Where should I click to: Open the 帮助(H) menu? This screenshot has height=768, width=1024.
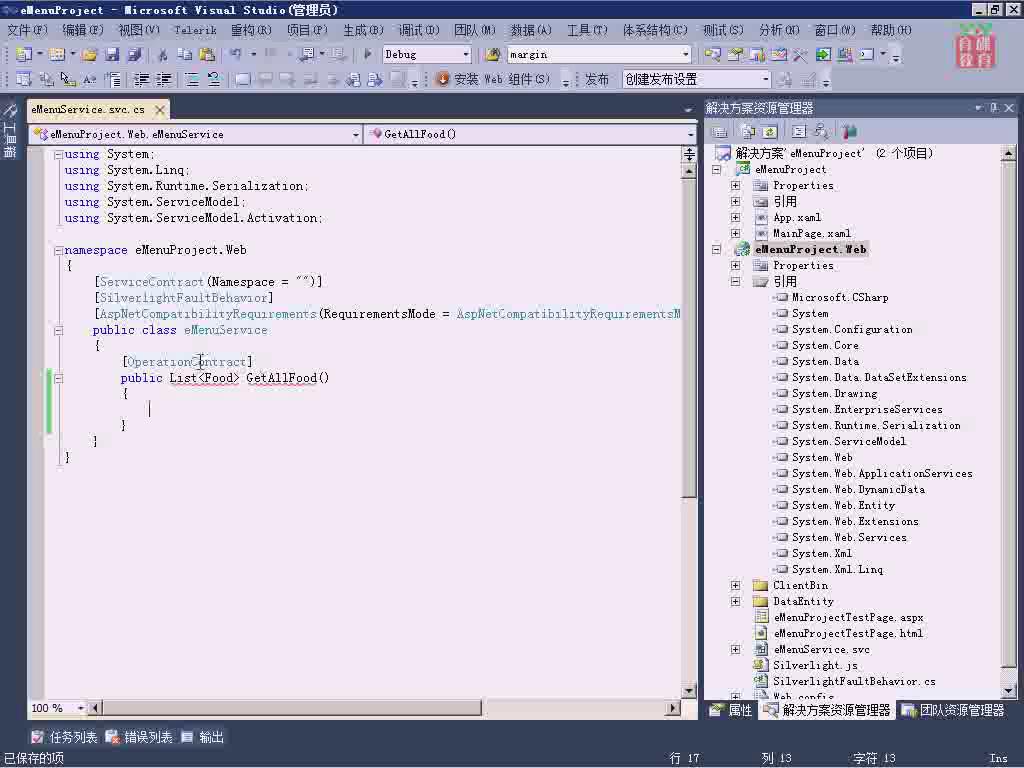891,30
